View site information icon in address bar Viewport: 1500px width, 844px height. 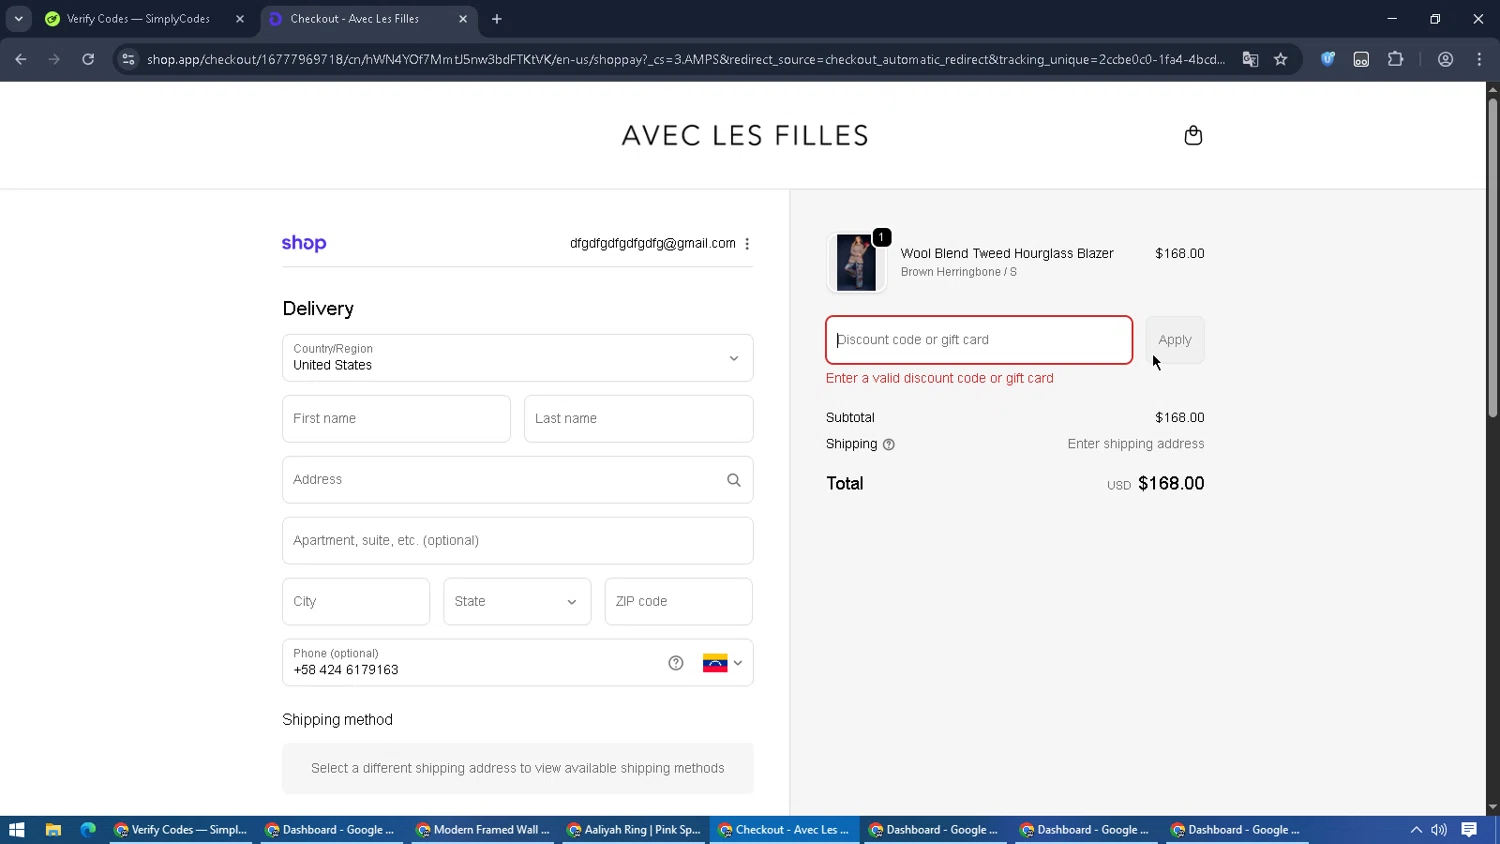tap(128, 59)
